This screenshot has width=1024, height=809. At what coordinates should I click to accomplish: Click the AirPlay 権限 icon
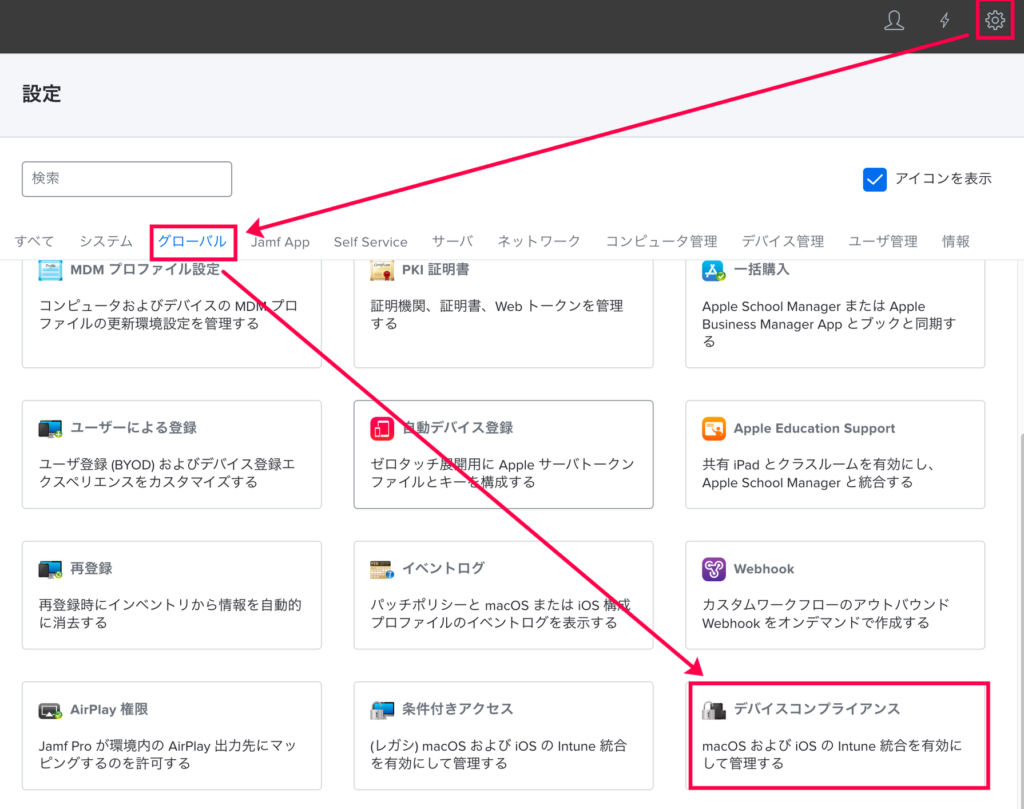tap(50, 710)
